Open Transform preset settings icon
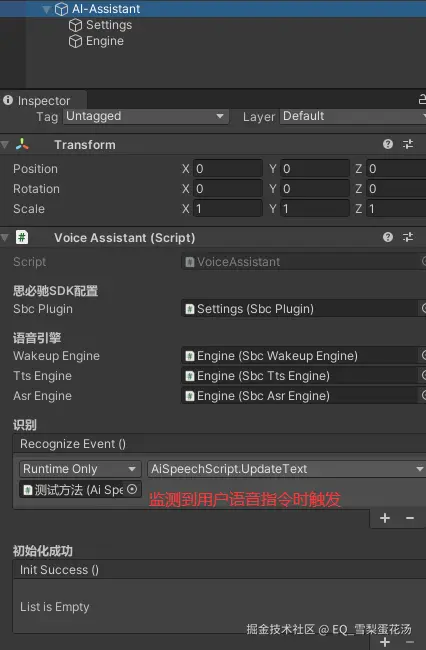Screen dimensions: 426x650 [408, 144]
